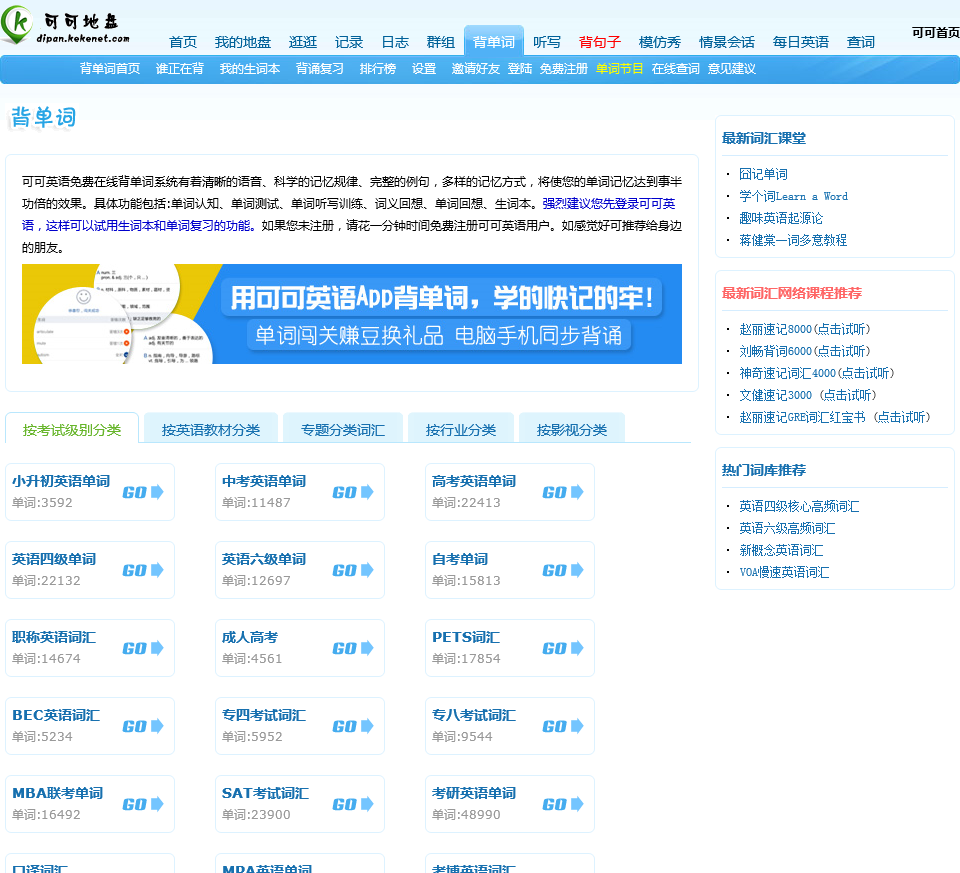Open the 首页 top navigation item
Image resolution: width=960 pixels, height=873 pixels.
[x=183, y=42]
